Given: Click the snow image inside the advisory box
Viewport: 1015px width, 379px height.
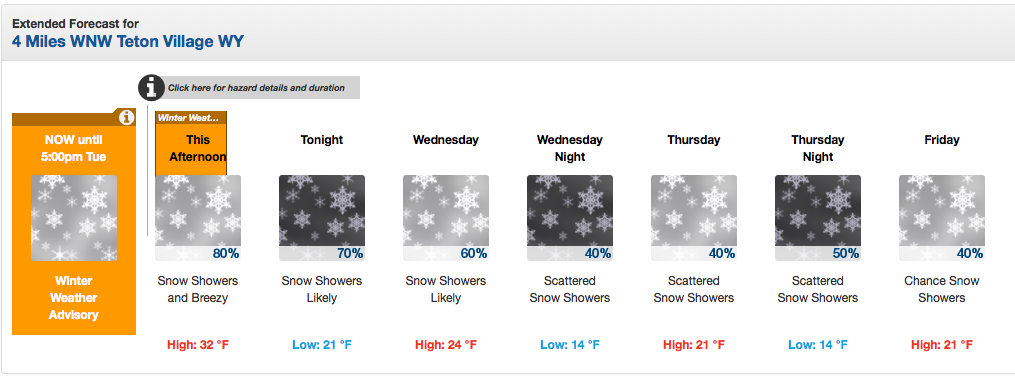Looking at the screenshot, I should [x=74, y=218].
